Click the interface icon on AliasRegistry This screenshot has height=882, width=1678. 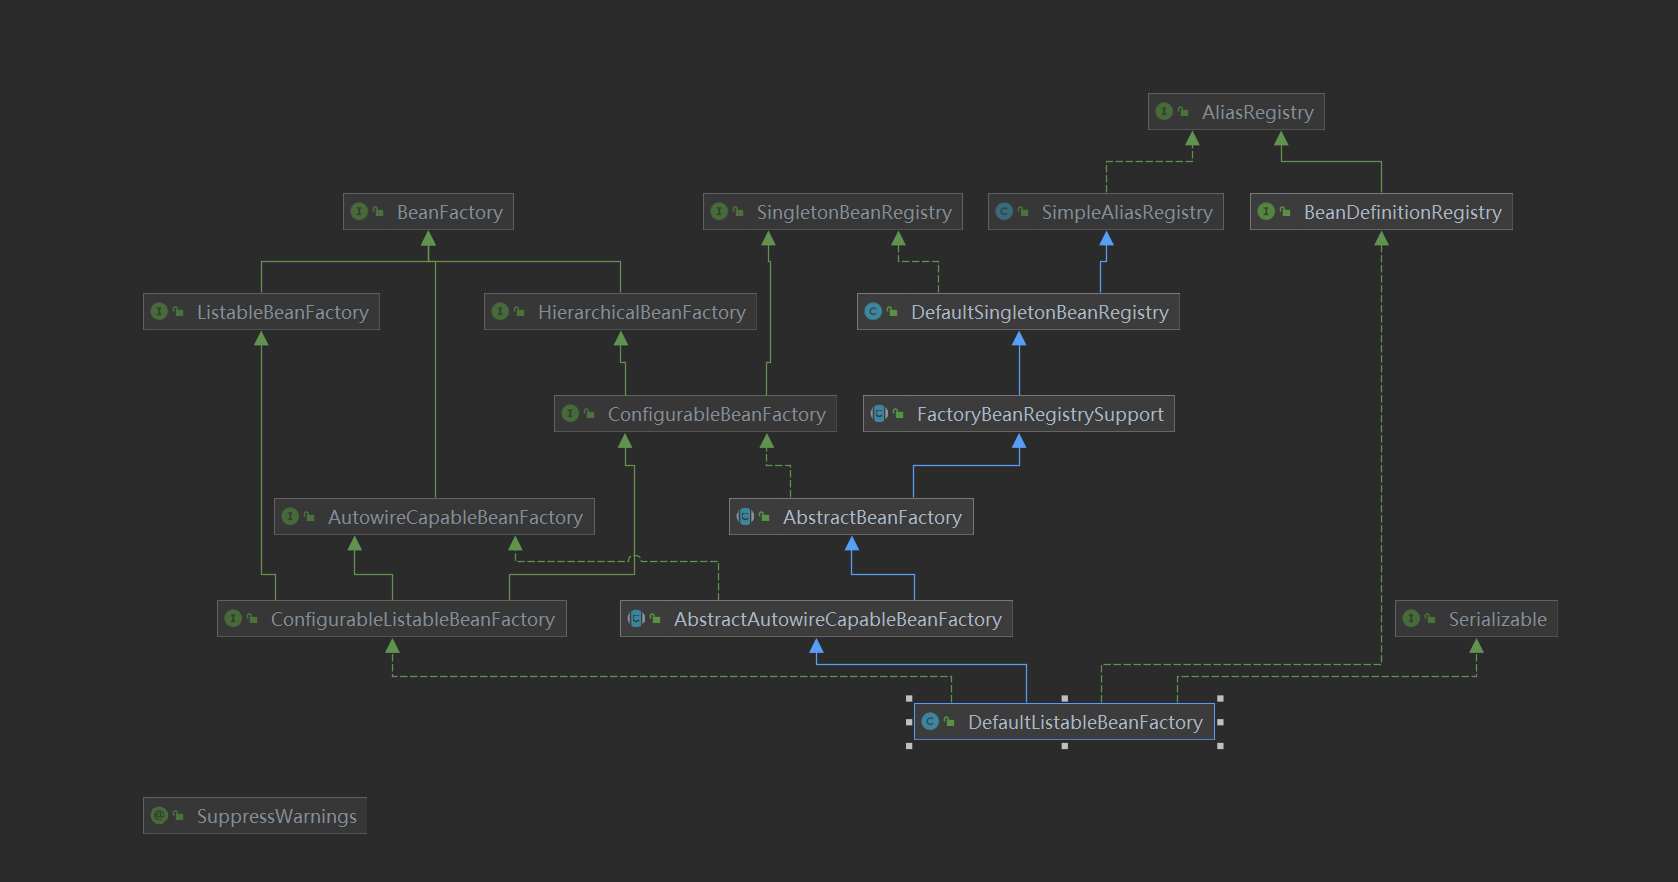tap(1164, 111)
